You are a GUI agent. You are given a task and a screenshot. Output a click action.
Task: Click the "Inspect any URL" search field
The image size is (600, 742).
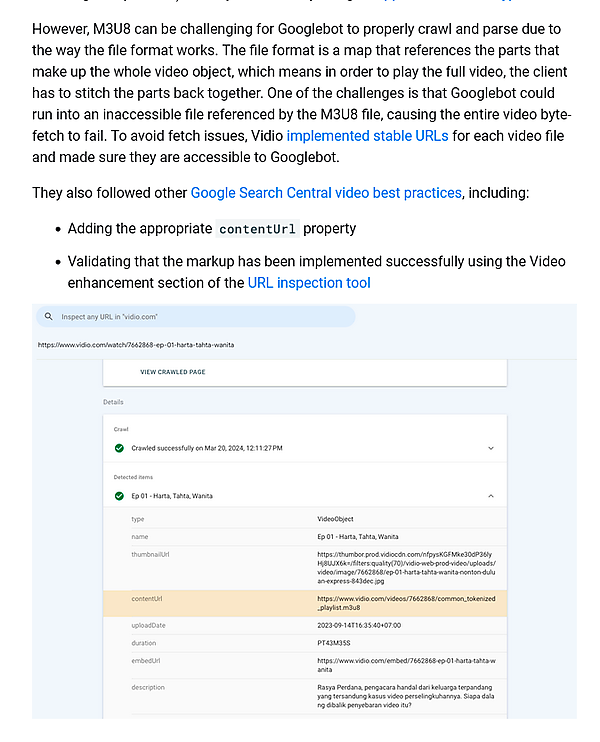click(200, 317)
